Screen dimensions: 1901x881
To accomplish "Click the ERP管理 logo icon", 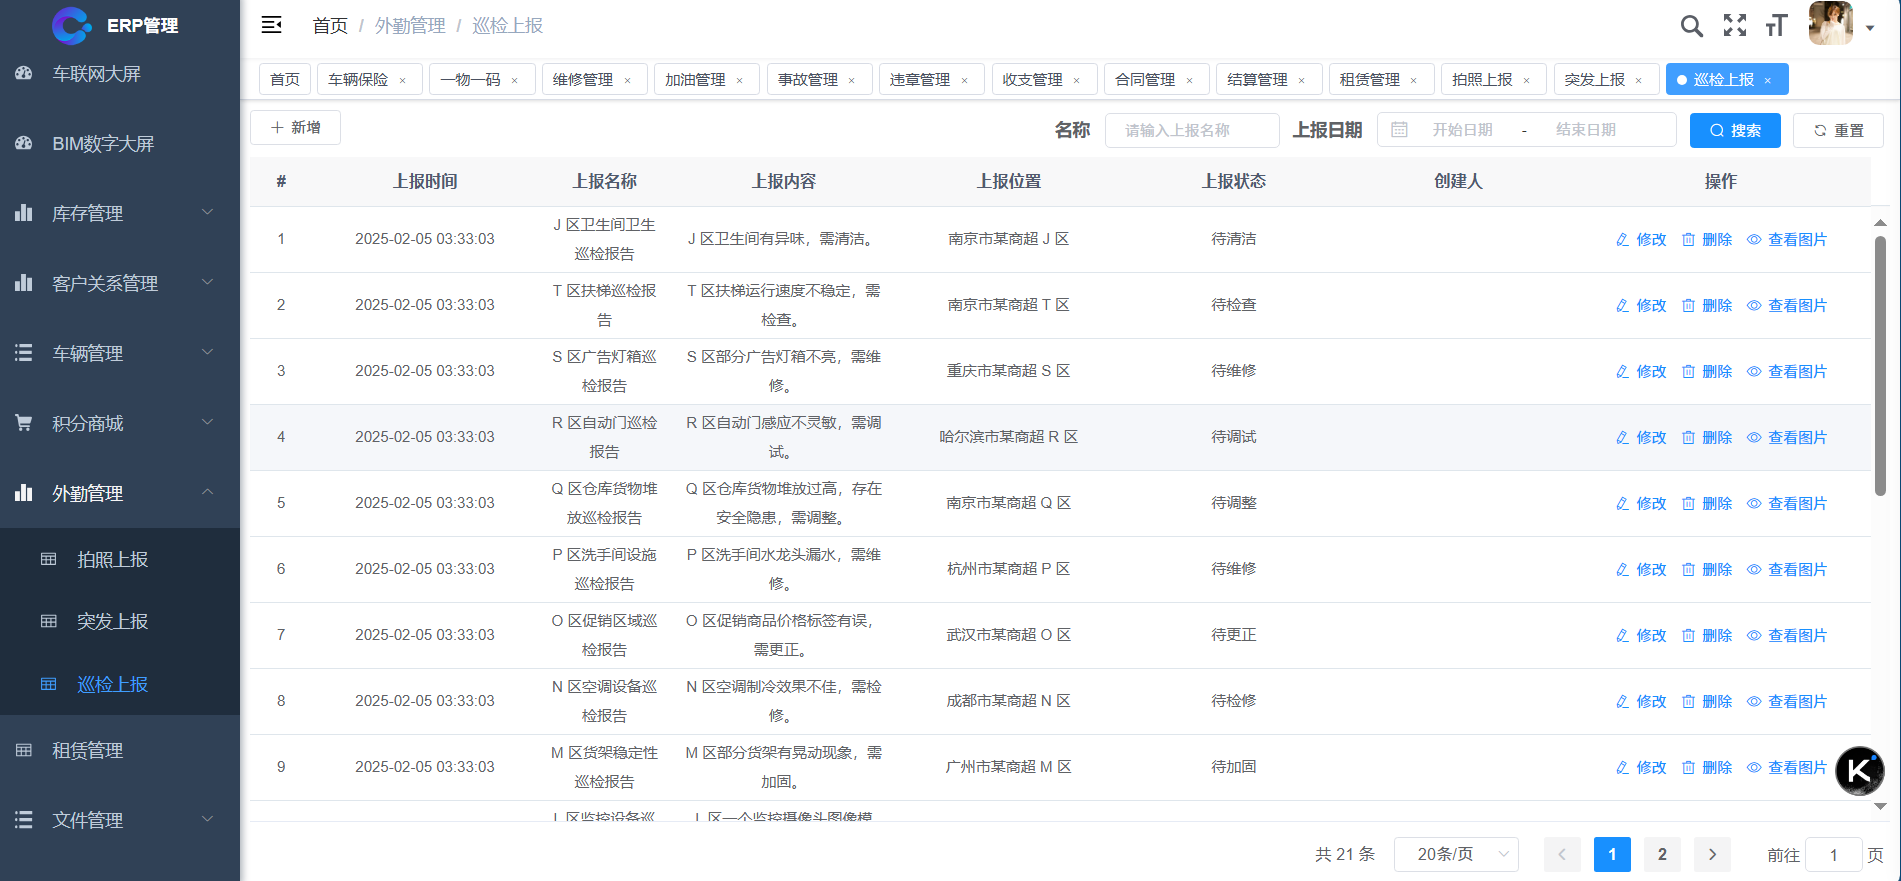I will click(71, 25).
